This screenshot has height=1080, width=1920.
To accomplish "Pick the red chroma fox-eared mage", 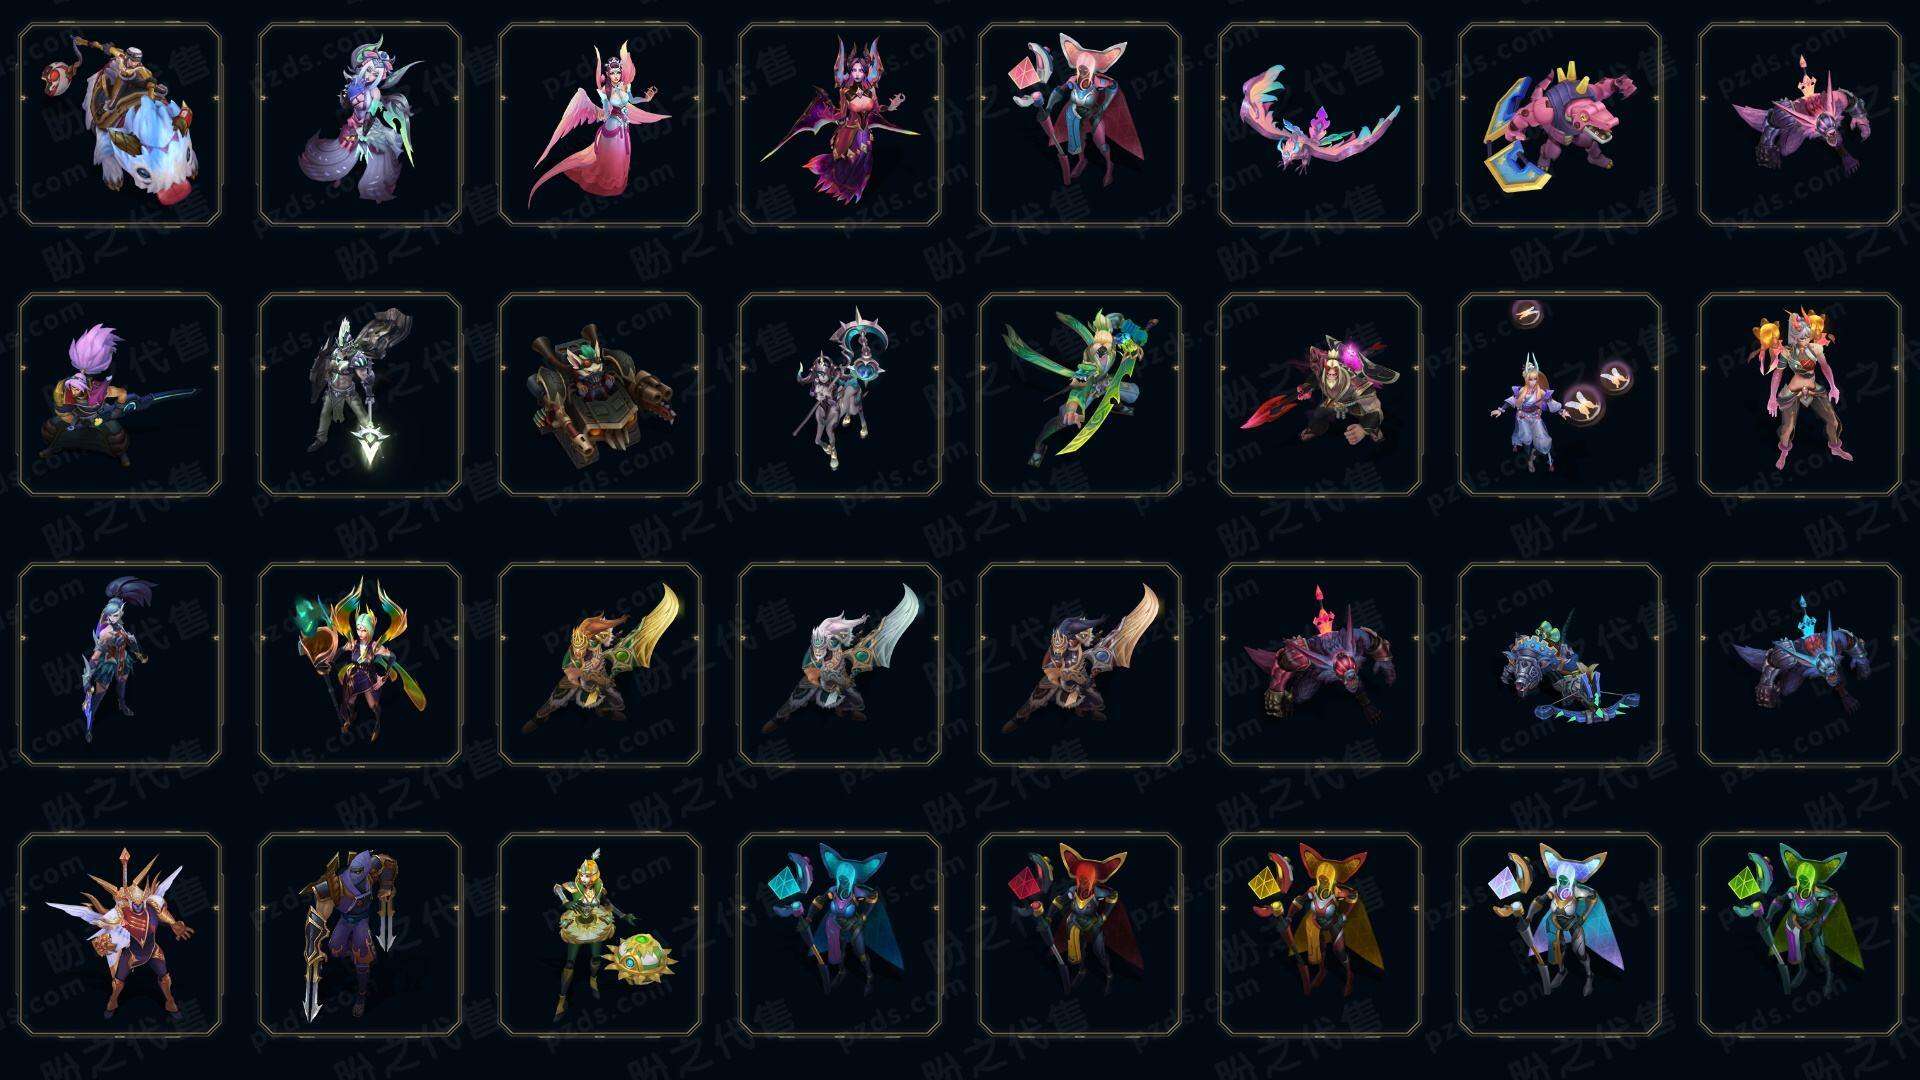I will (1080, 934).
